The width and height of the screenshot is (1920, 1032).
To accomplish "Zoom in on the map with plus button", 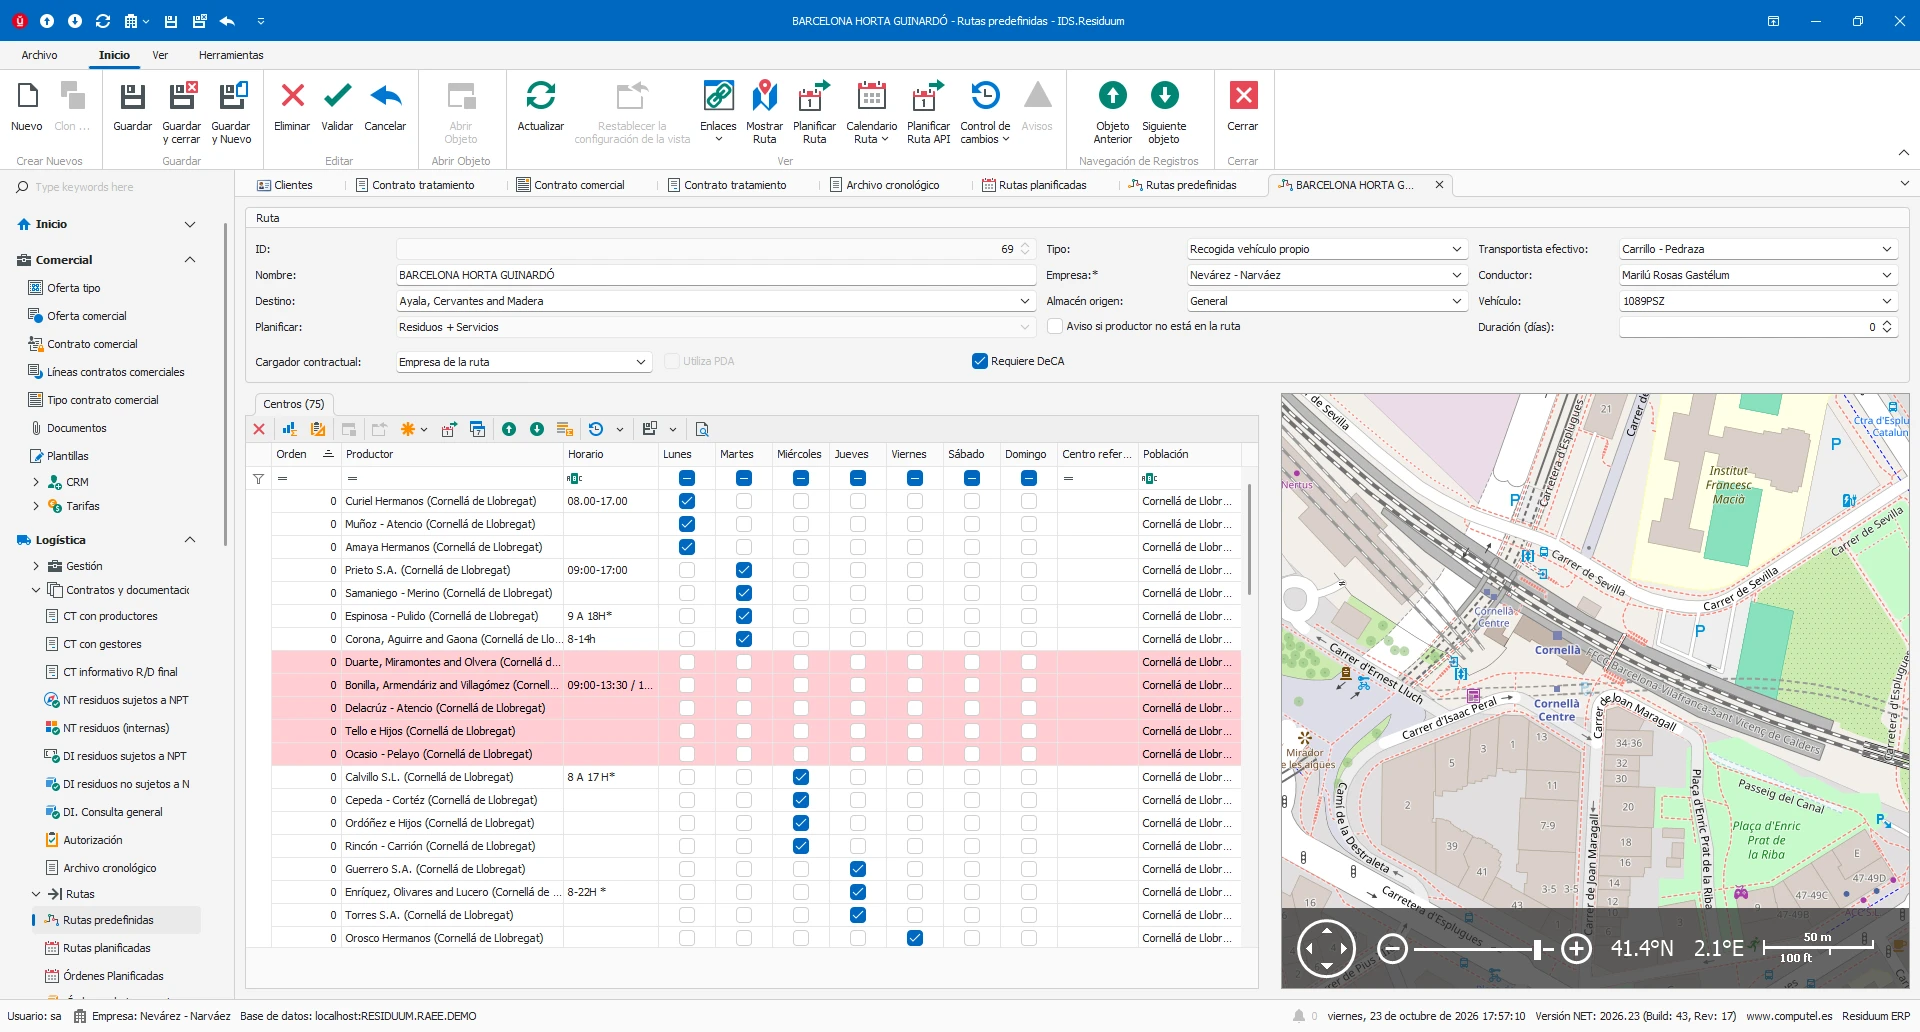I will pyautogui.click(x=1577, y=948).
